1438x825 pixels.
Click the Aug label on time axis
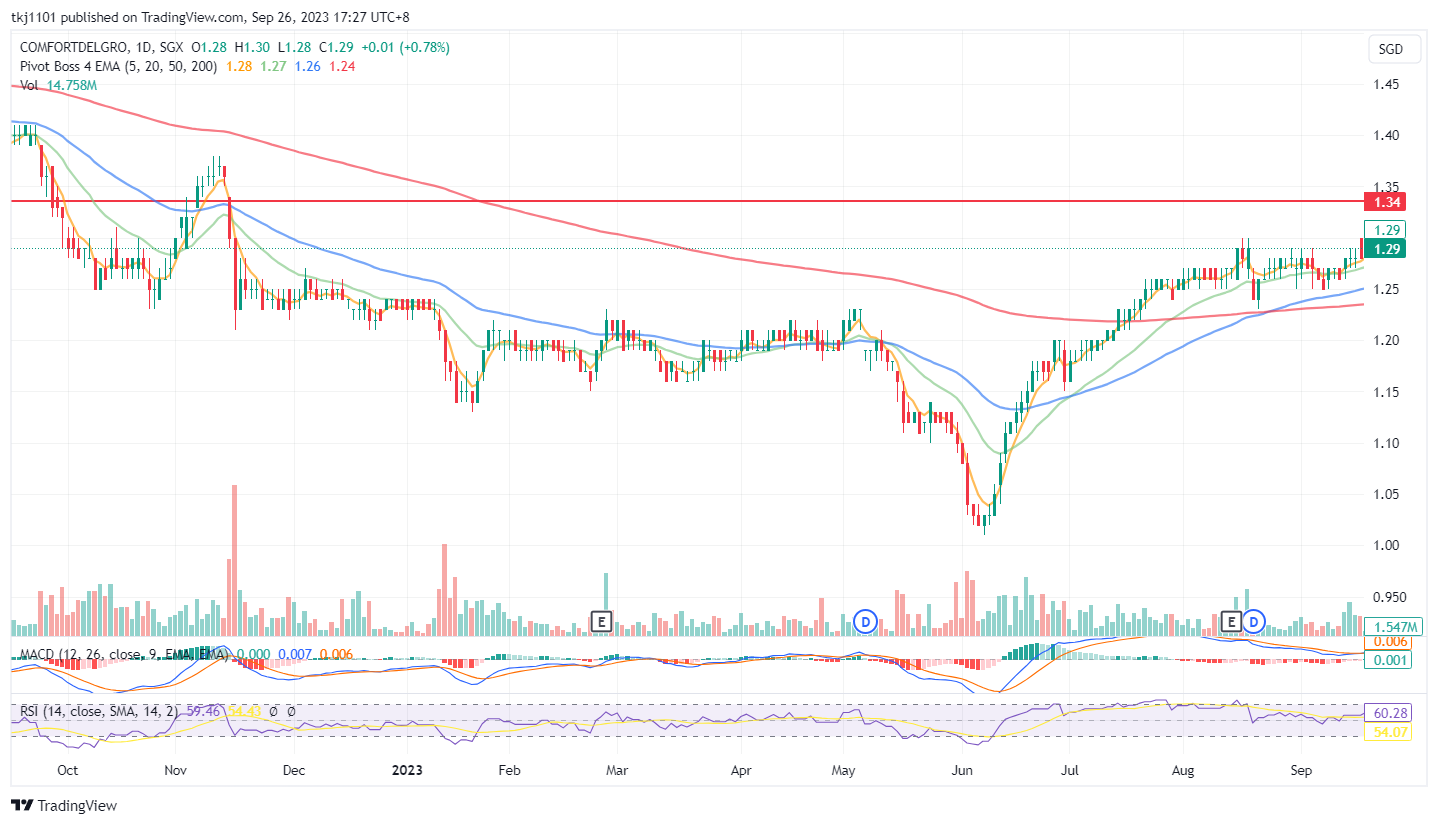pos(1184,771)
